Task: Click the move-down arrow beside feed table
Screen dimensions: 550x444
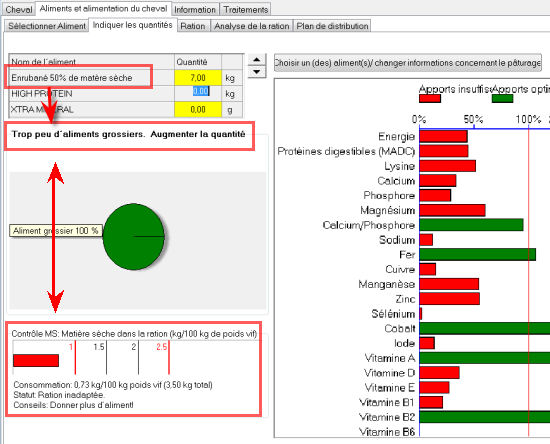Action: [x=257, y=72]
